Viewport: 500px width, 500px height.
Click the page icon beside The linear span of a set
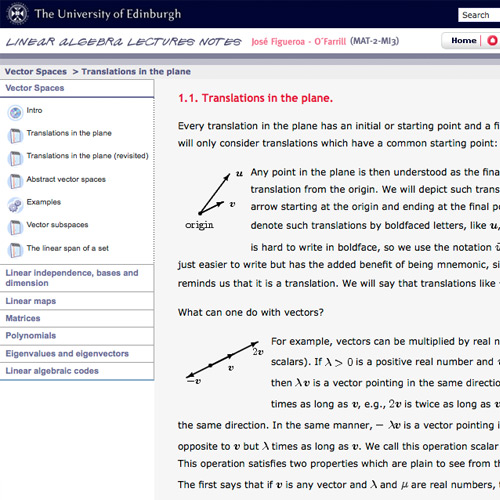[15, 250]
